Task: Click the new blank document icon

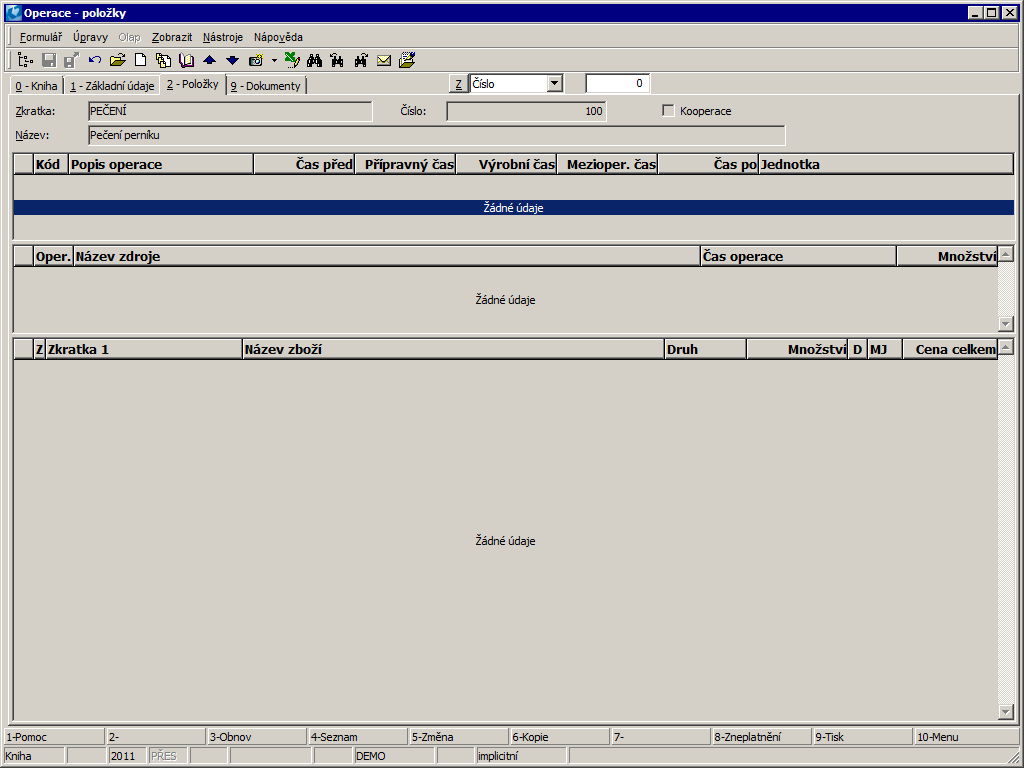Action: click(141, 60)
